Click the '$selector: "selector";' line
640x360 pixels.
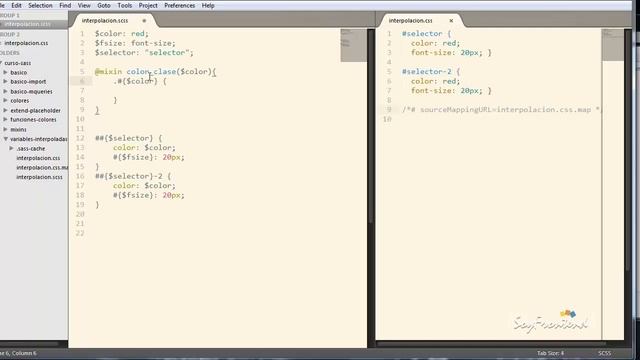tap(144, 53)
